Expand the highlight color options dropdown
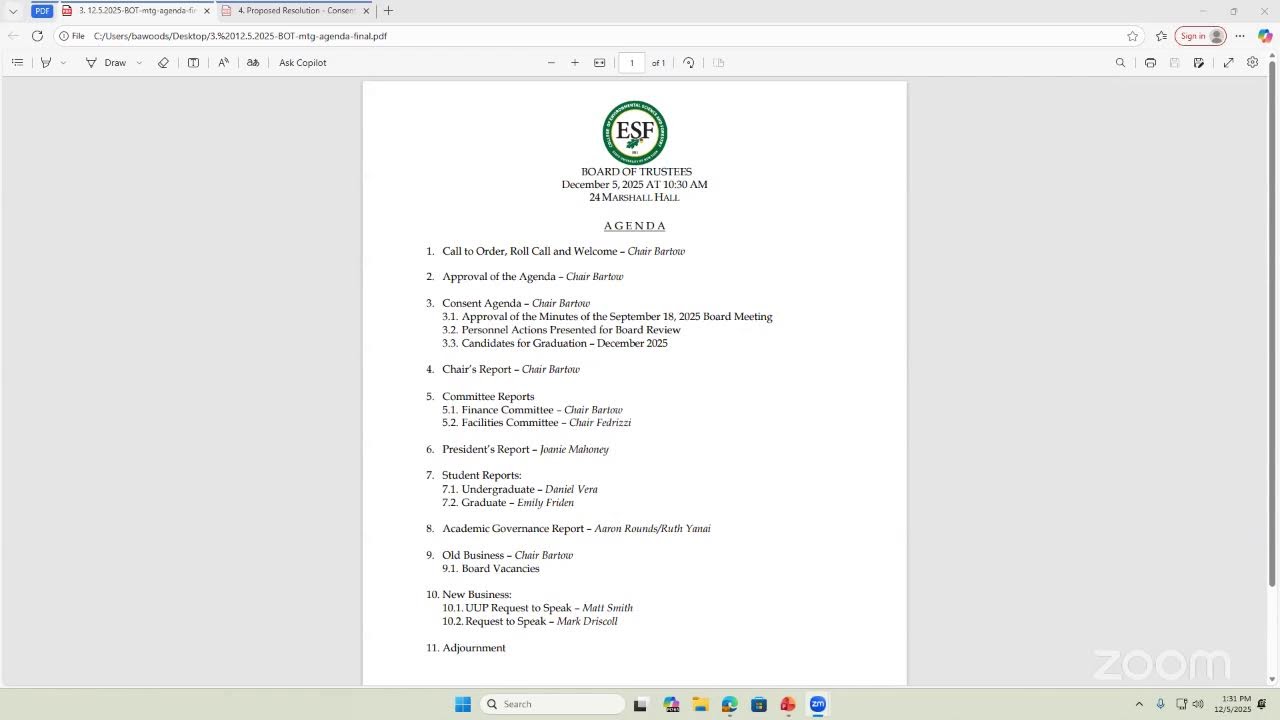 (x=63, y=62)
